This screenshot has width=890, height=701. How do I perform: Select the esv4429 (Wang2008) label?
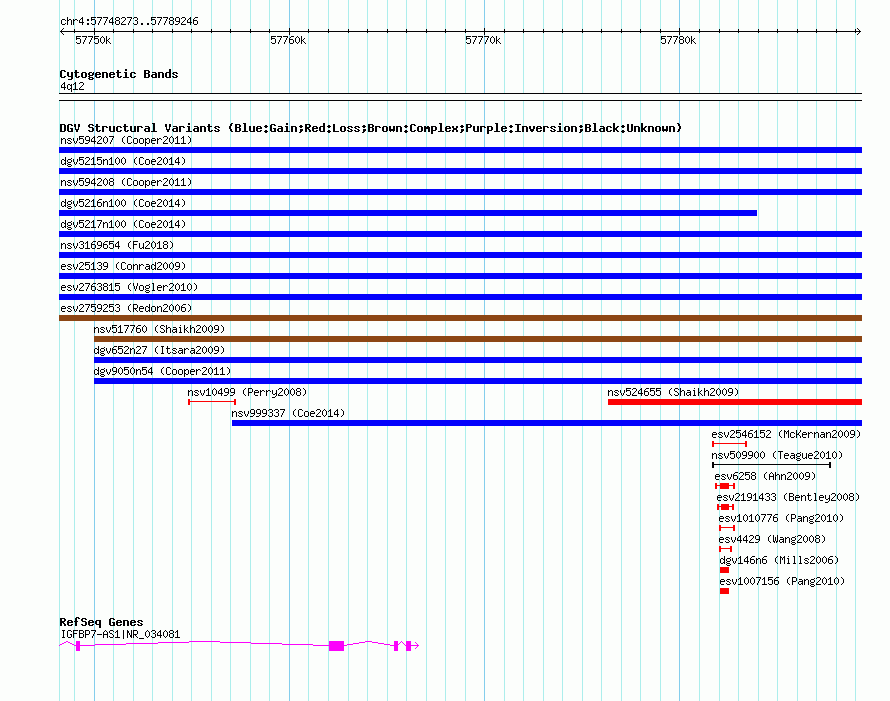[x=772, y=539]
